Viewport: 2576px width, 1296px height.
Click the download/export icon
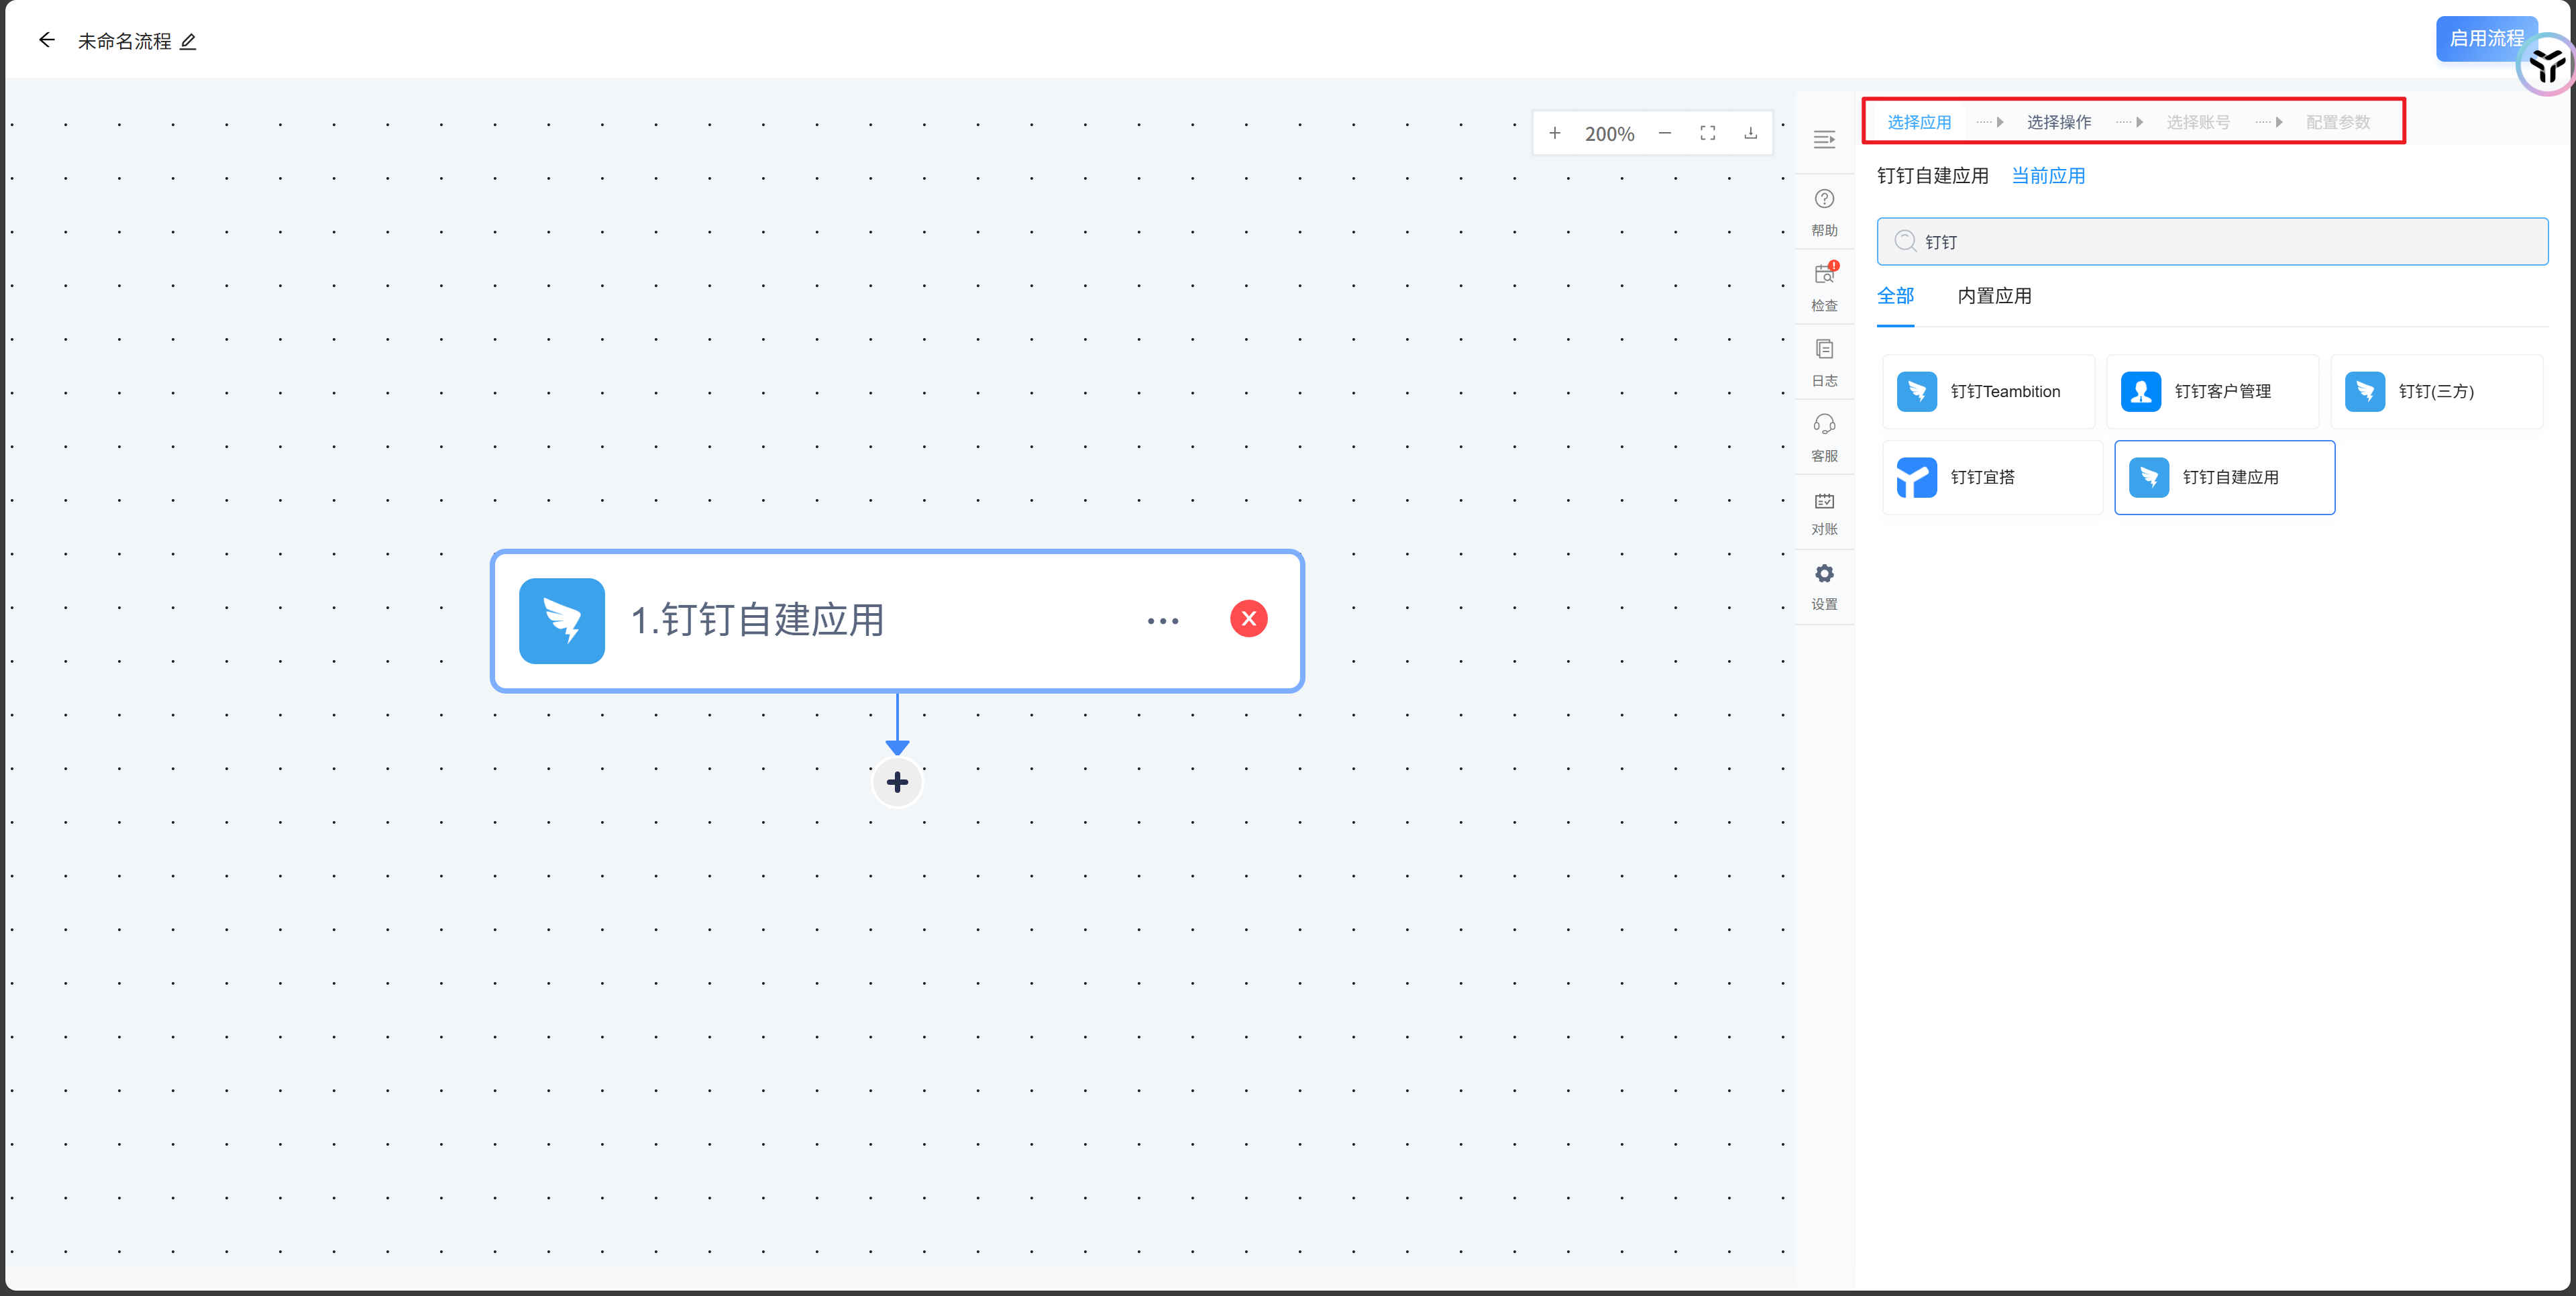[x=1750, y=133]
